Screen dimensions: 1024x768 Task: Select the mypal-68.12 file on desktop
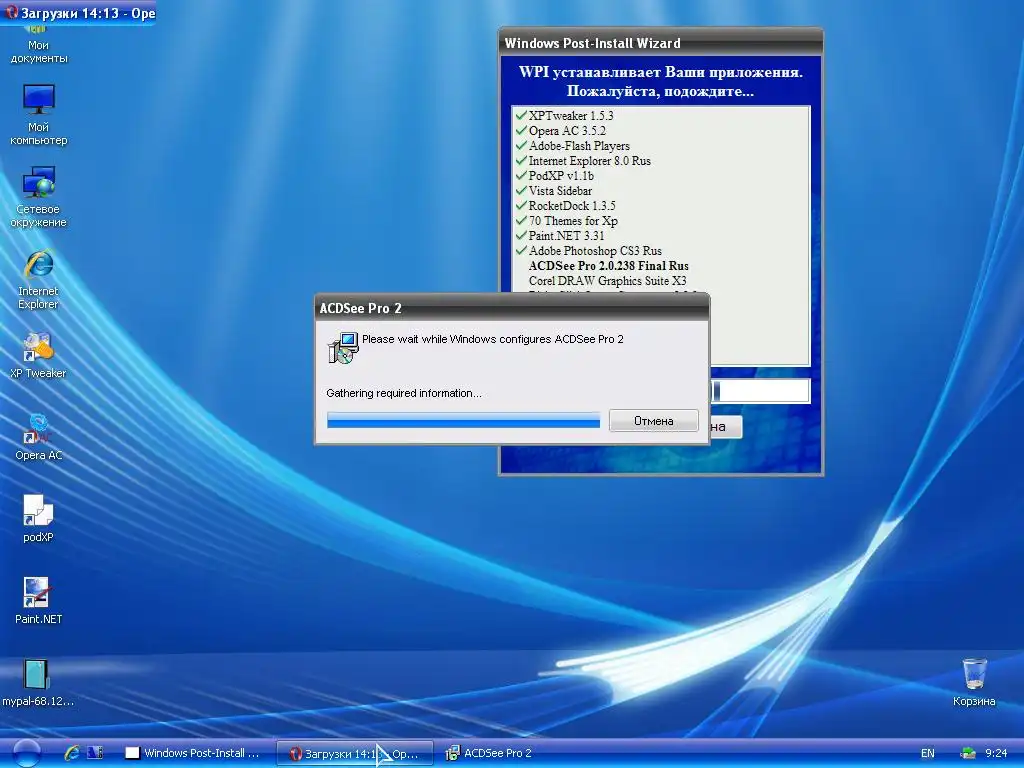[x=38, y=683]
